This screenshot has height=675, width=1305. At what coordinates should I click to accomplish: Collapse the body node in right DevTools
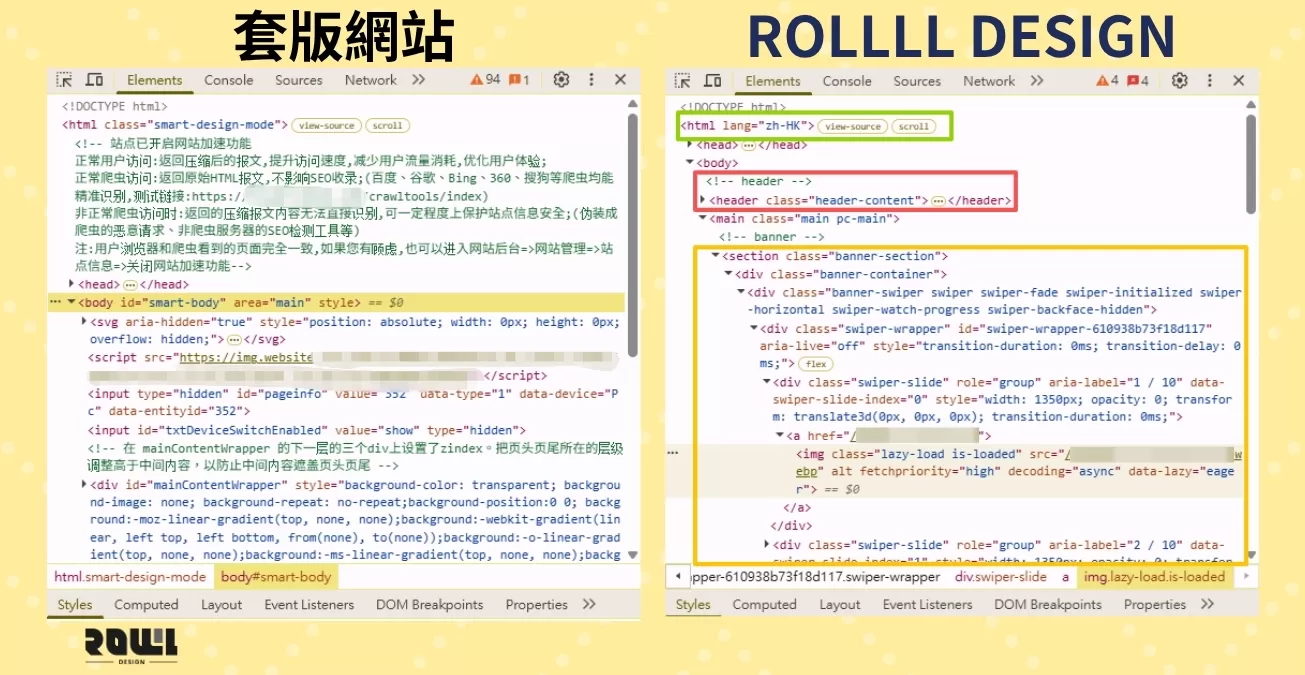coord(690,163)
